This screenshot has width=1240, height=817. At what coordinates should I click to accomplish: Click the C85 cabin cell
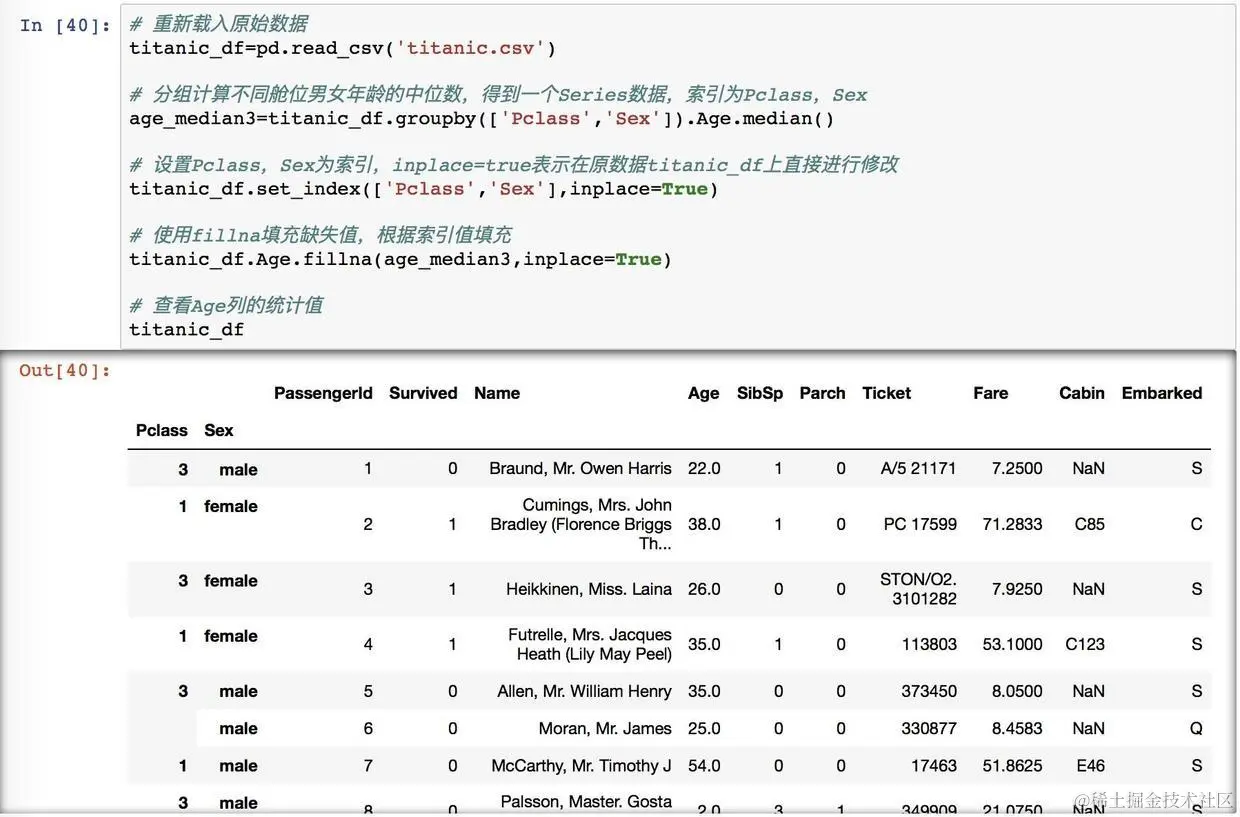click(x=1089, y=524)
